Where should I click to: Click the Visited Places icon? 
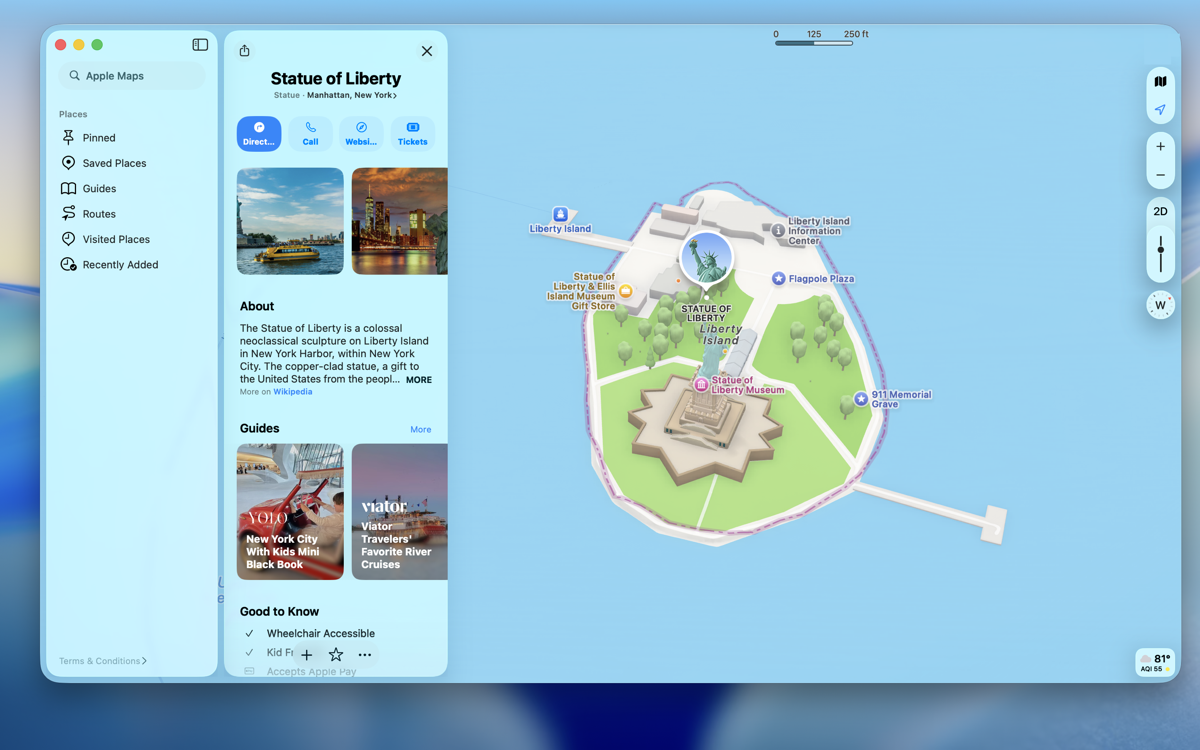(68, 239)
